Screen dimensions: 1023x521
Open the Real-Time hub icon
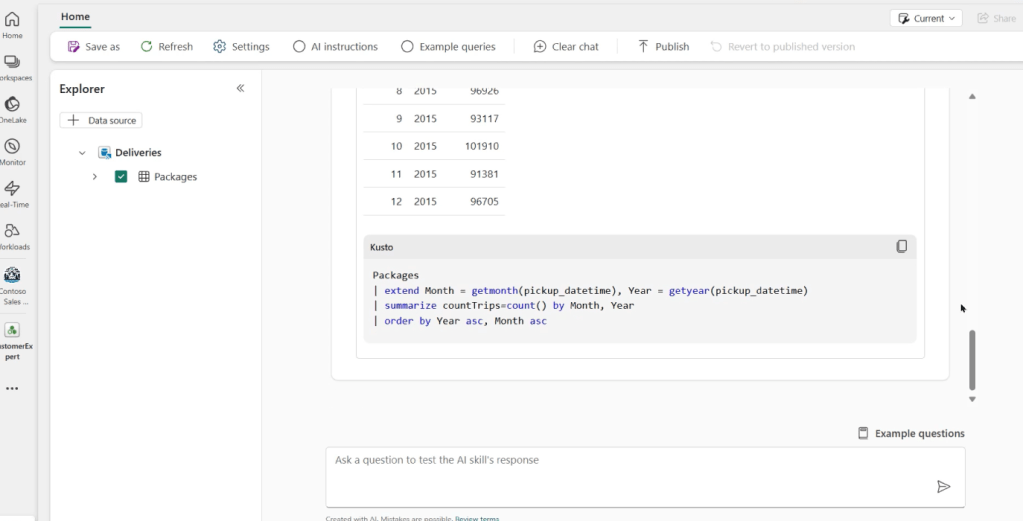pyautogui.click(x=13, y=193)
